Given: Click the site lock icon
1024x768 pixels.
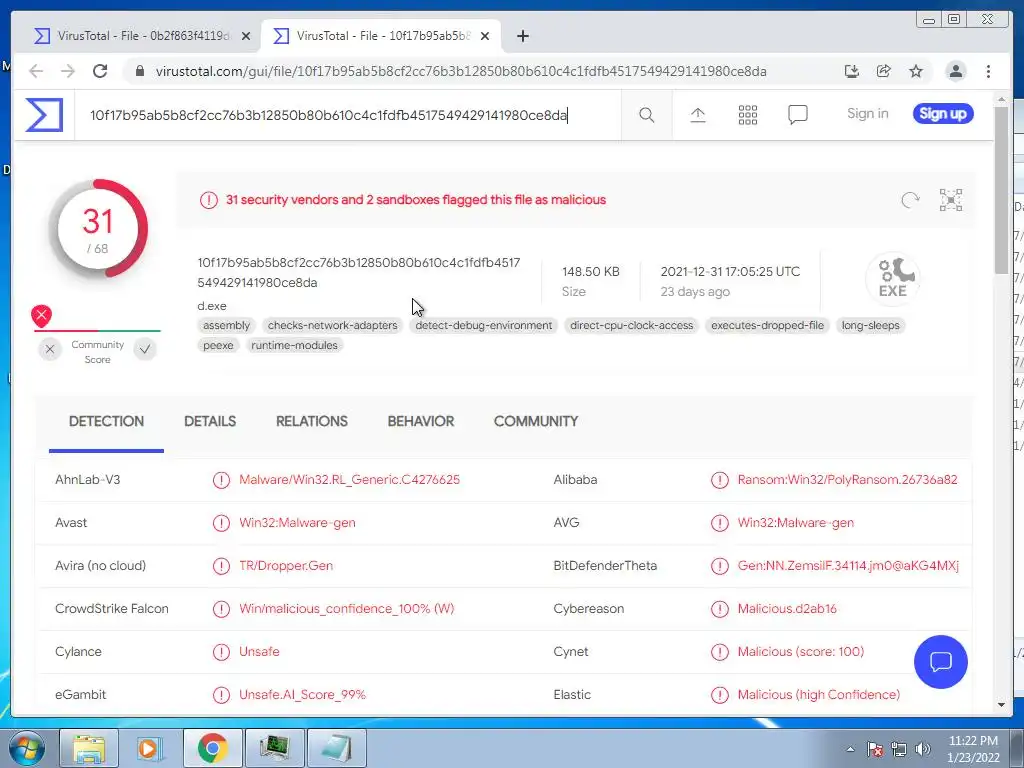Looking at the screenshot, I should (x=139, y=71).
